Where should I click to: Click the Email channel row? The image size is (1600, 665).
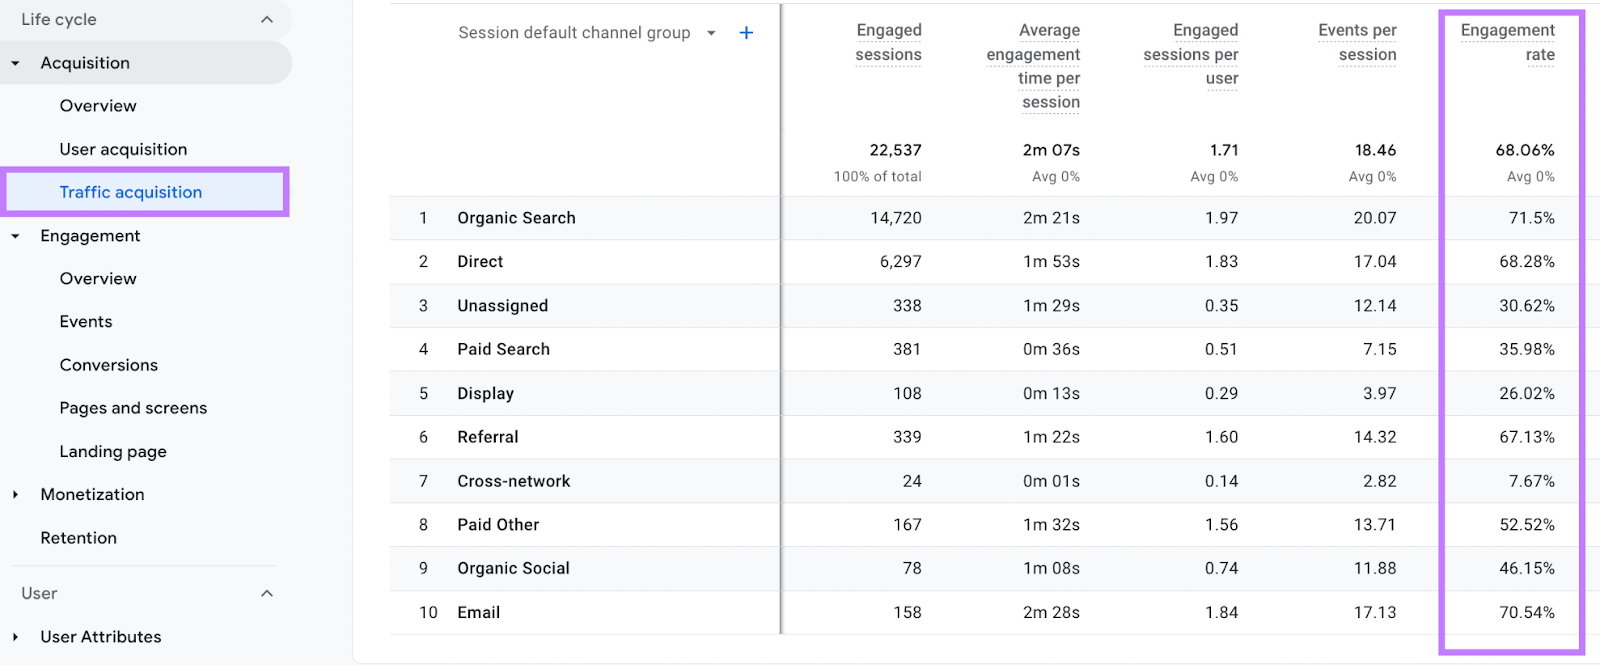click(x=479, y=612)
